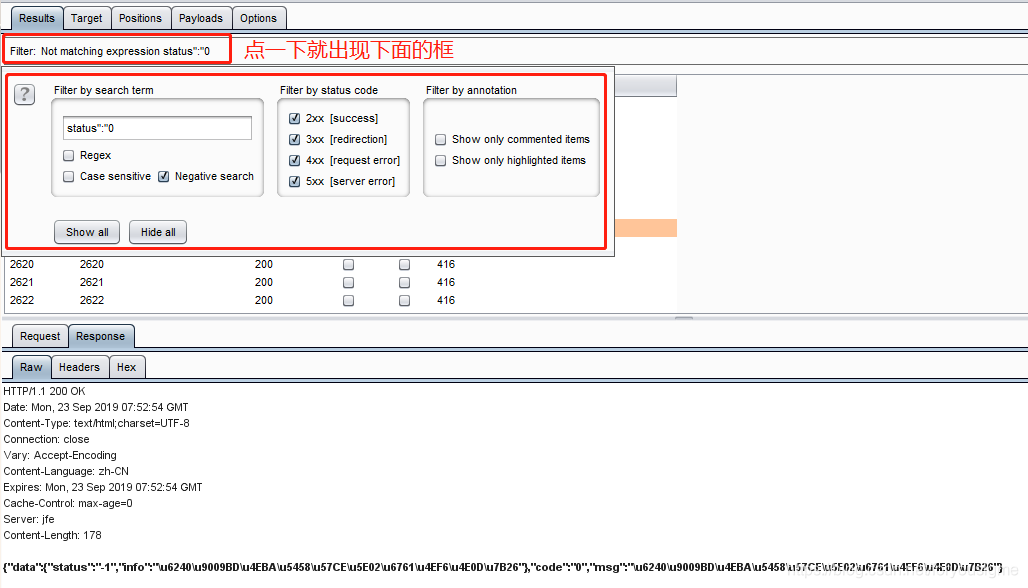
Task: Click length 416 in row 2622
Action: 446,300
